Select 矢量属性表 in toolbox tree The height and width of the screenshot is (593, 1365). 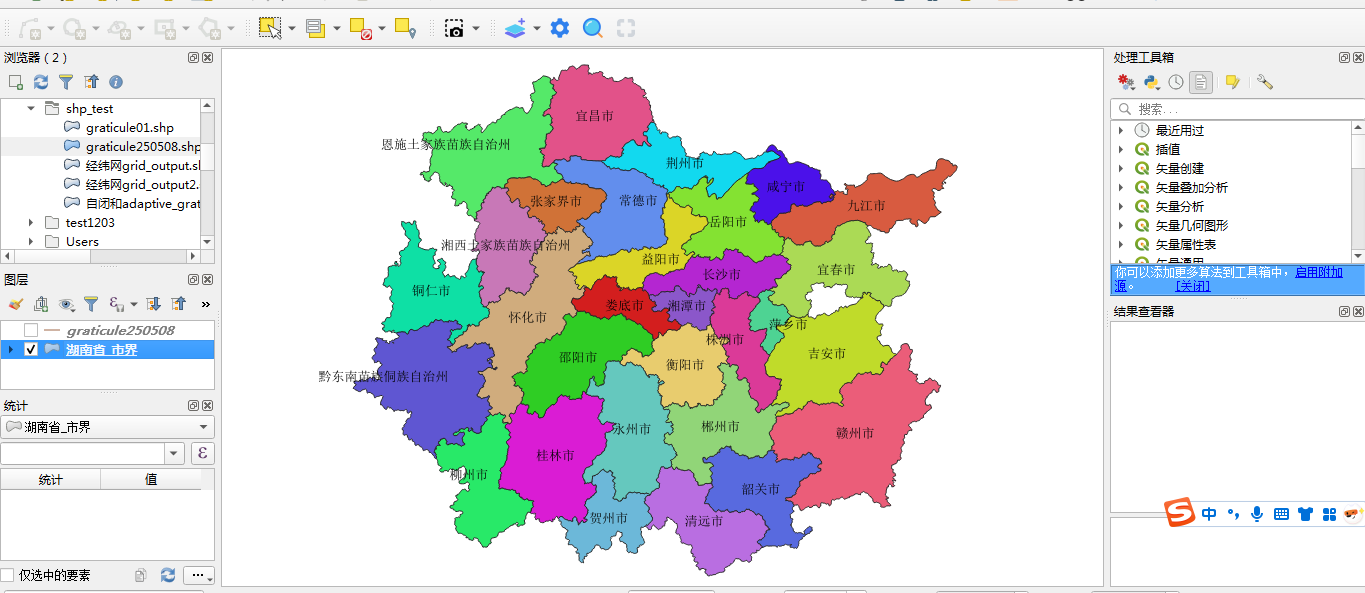click(1186, 244)
